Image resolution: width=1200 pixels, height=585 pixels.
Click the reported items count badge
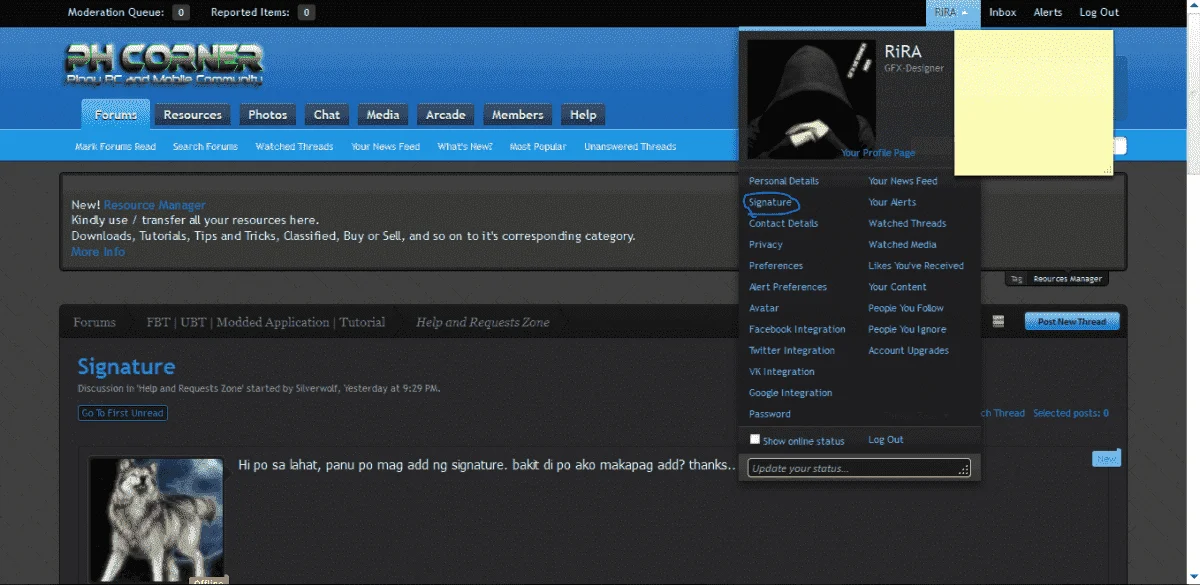tap(306, 13)
